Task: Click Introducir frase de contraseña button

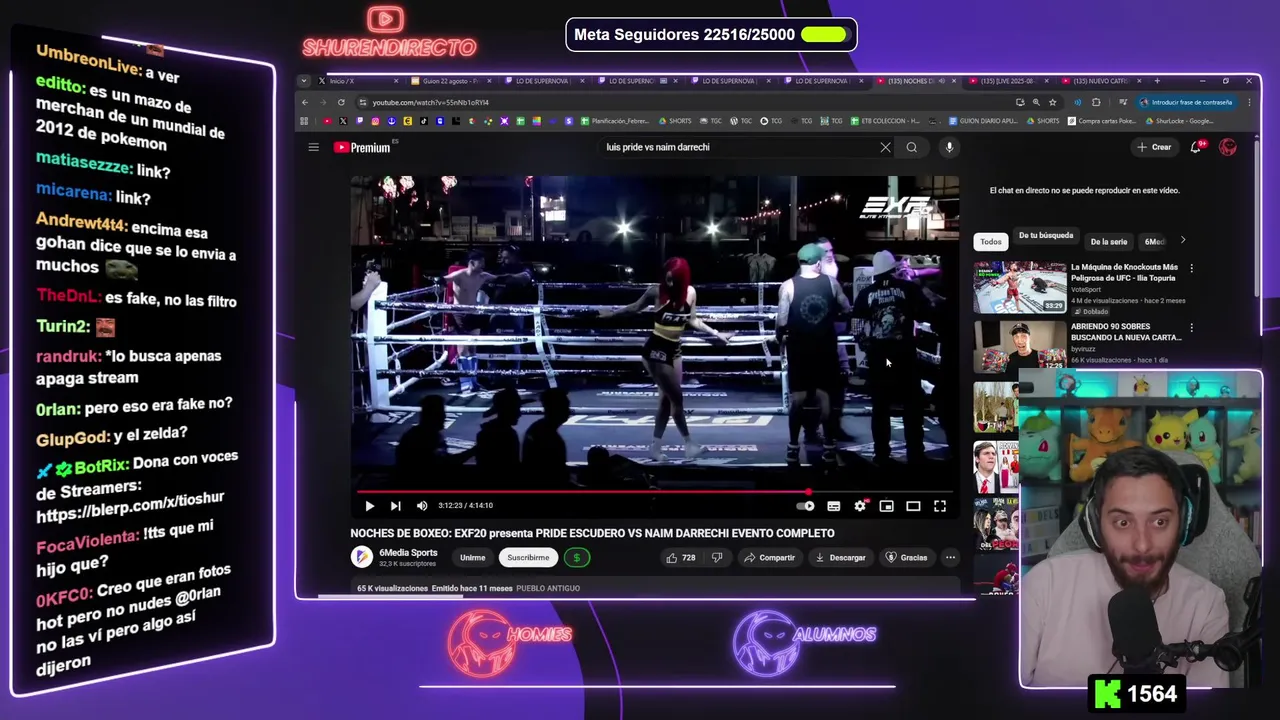Action: pyautogui.click(x=1186, y=102)
